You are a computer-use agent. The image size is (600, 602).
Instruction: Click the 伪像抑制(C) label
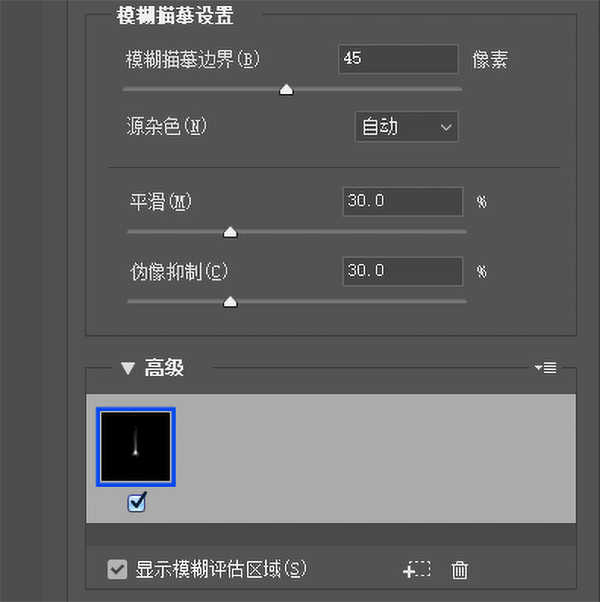click(179, 272)
